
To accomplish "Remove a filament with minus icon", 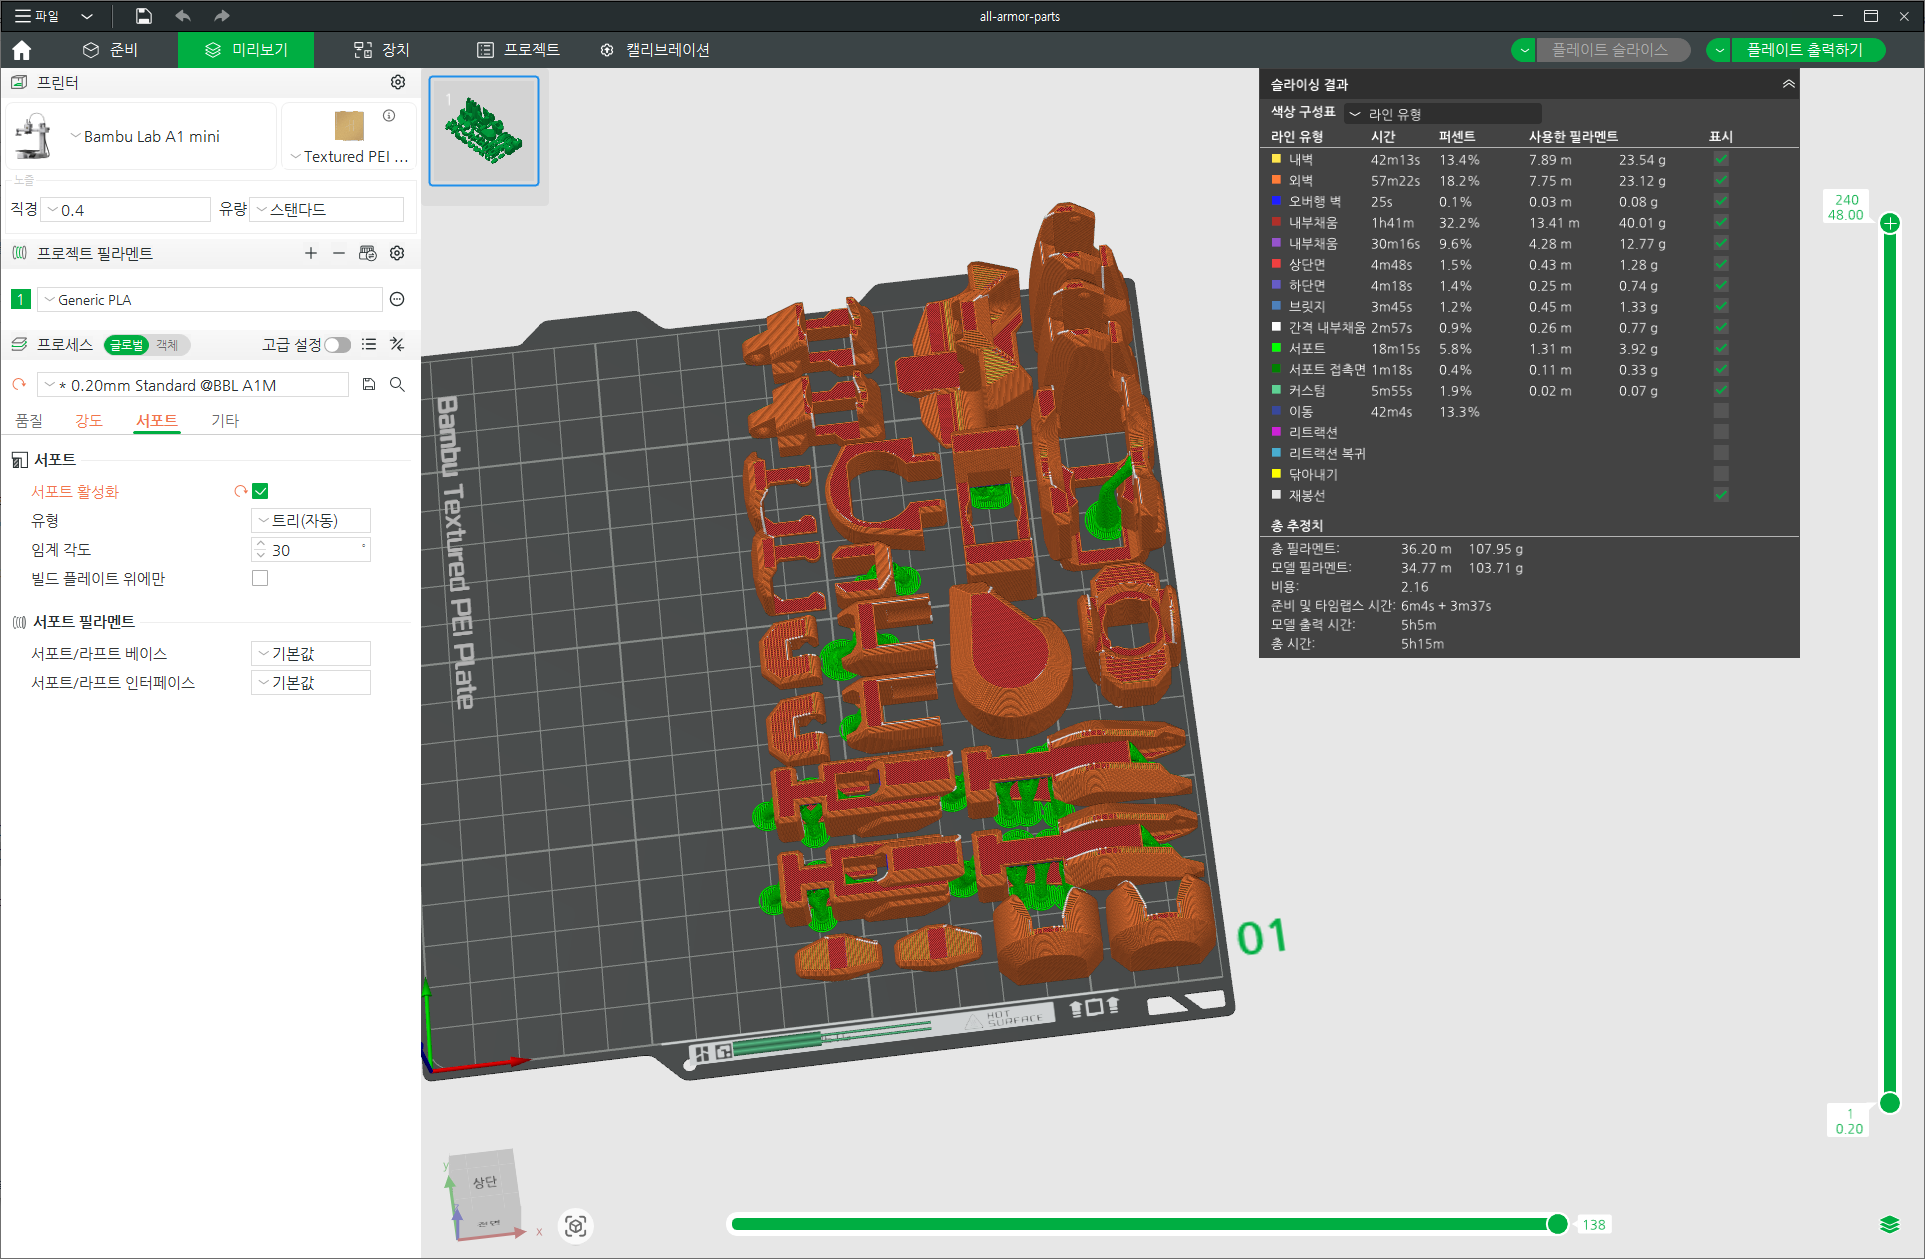I will click(339, 253).
